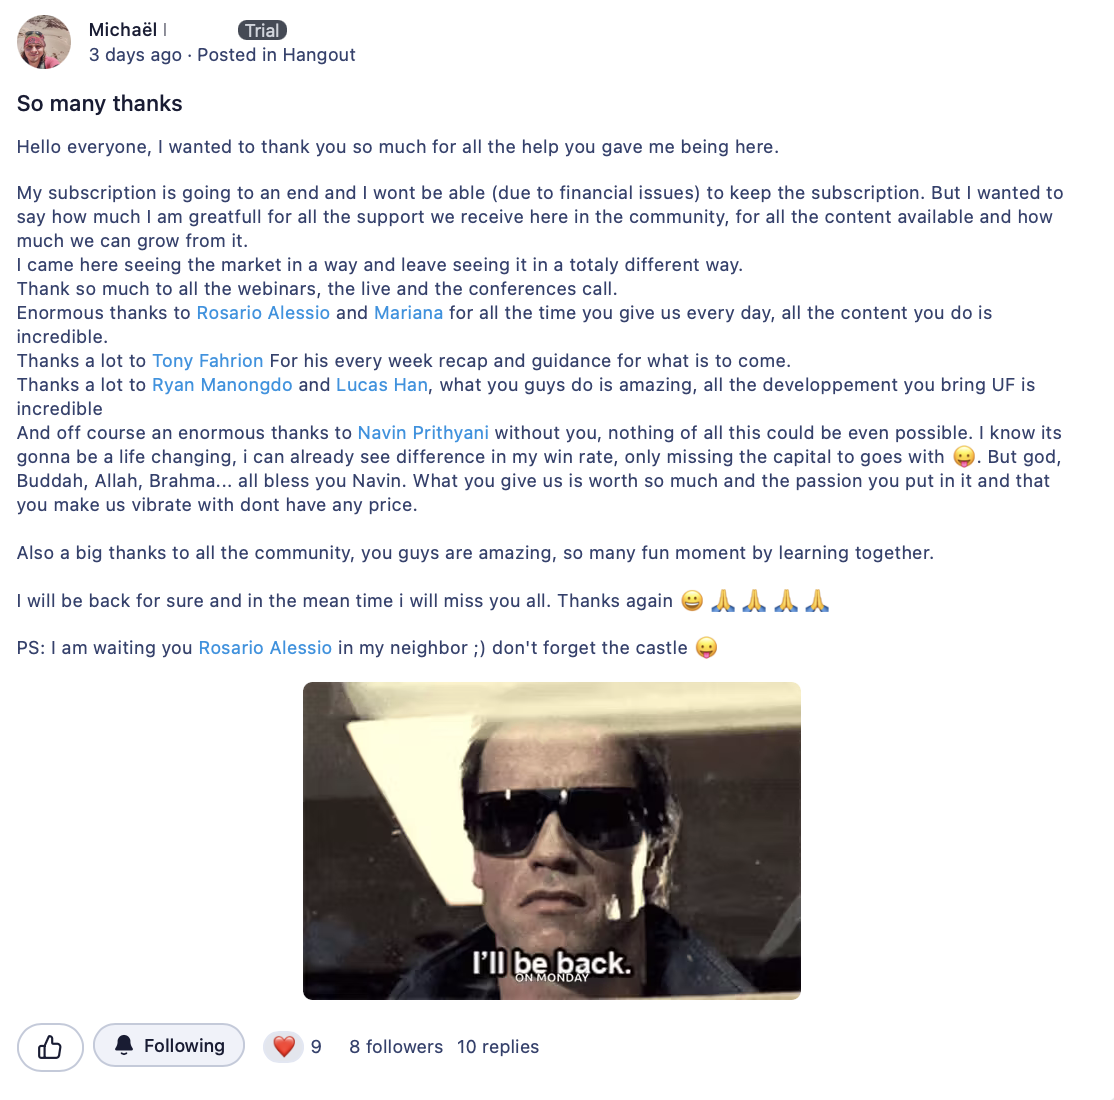
Task: Click Rosario Alessio mention in PS line
Action: [x=265, y=648]
